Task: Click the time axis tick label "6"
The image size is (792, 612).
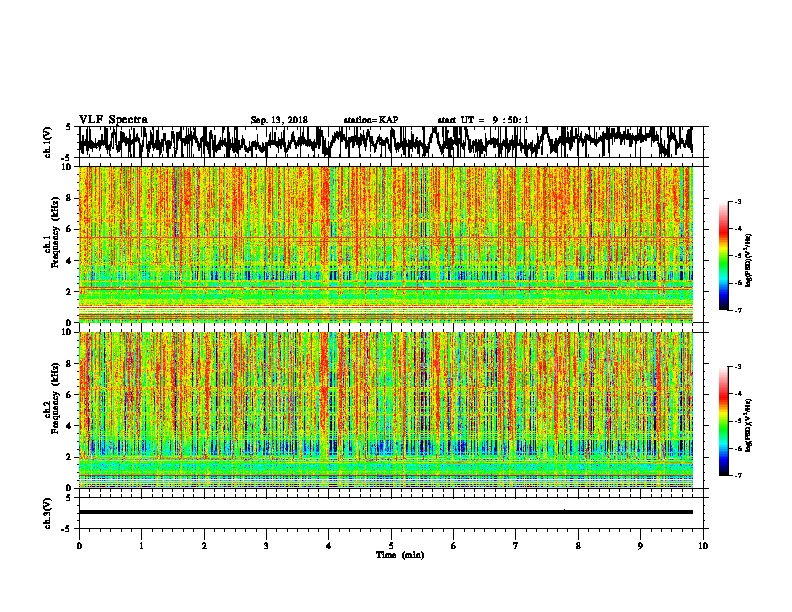Action: tap(453, 546)
